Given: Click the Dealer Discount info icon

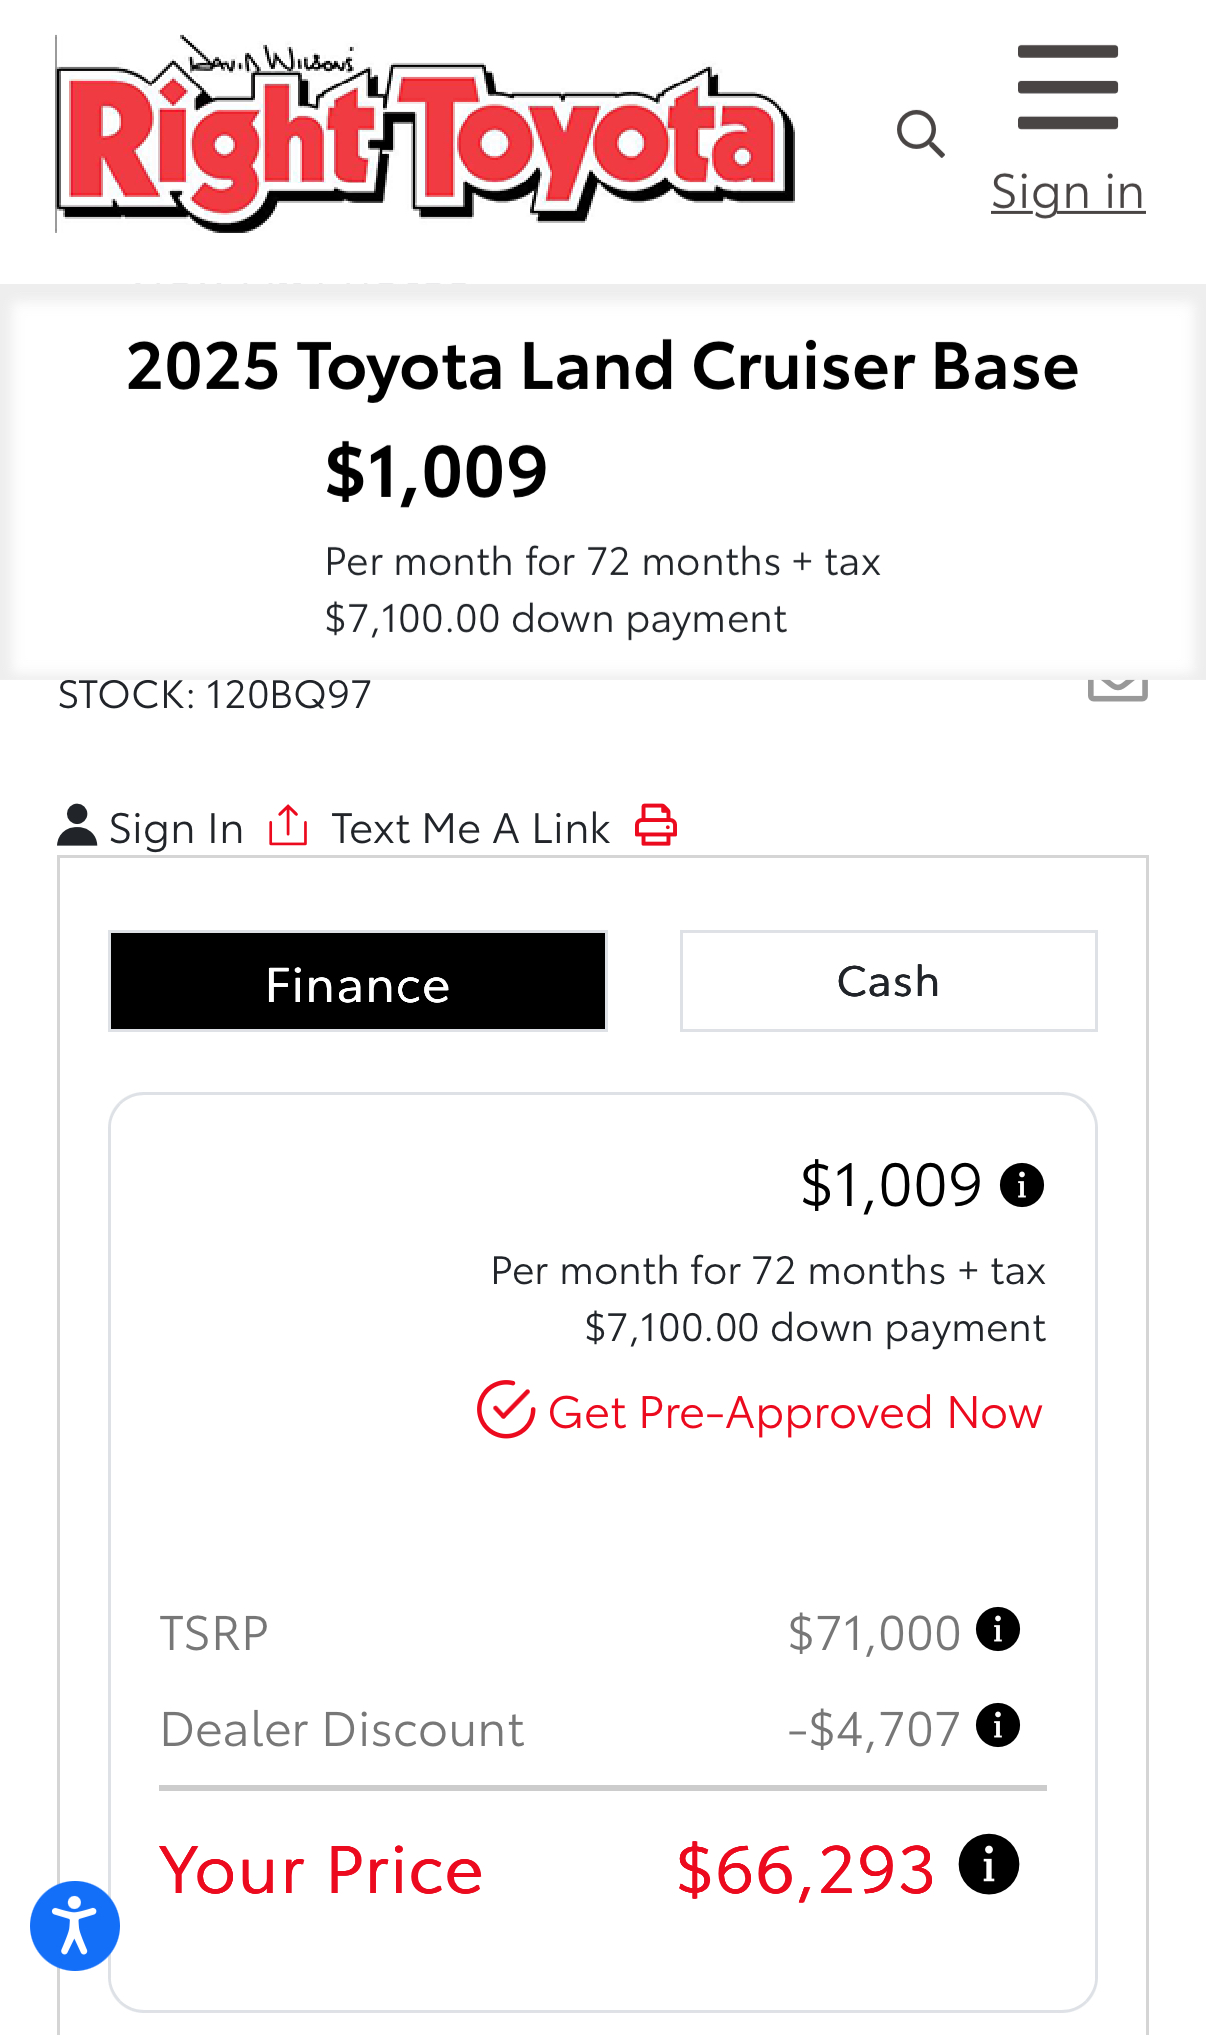Looking at the screenshot, I should point(998,1725).
